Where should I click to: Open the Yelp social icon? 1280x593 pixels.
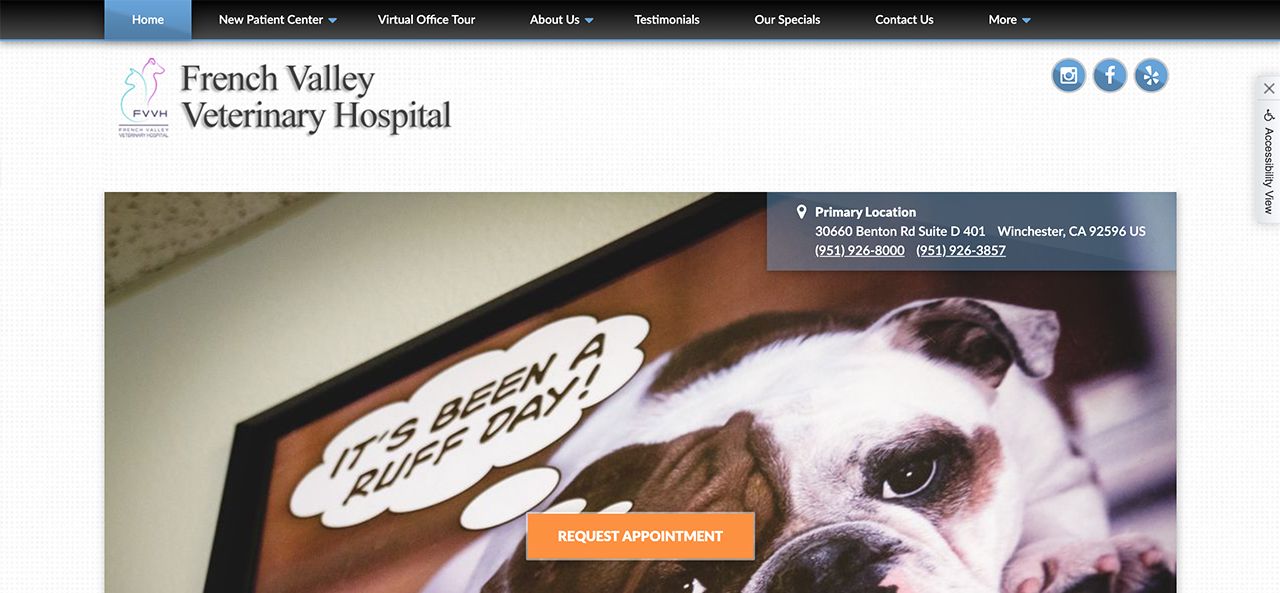(x=1151, y=75)
